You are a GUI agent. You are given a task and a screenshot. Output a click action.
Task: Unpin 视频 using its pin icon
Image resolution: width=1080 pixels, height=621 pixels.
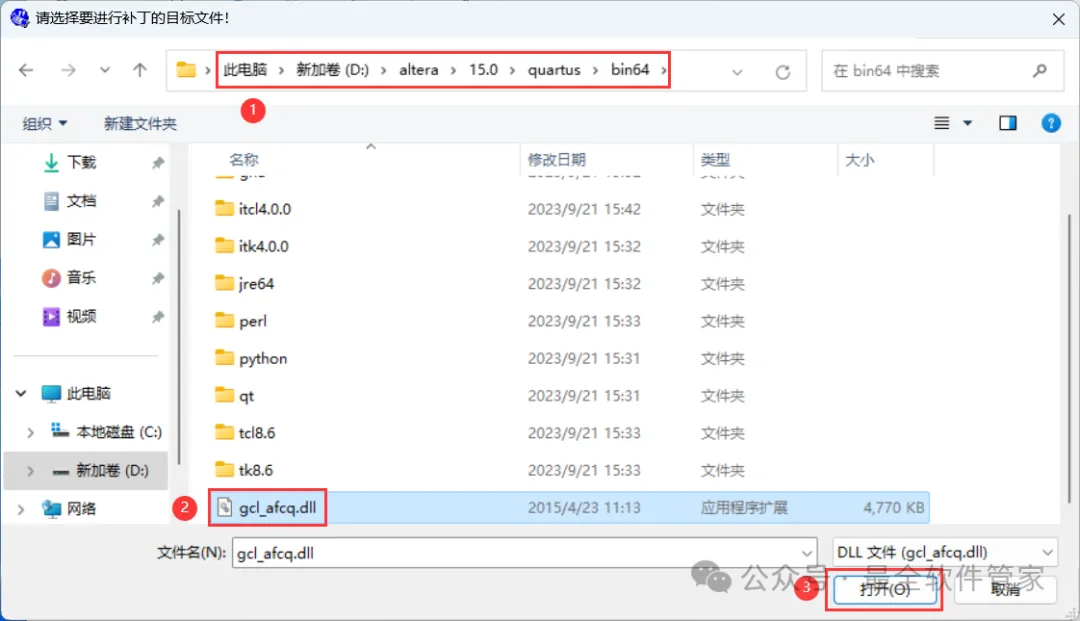pos(158,317)
